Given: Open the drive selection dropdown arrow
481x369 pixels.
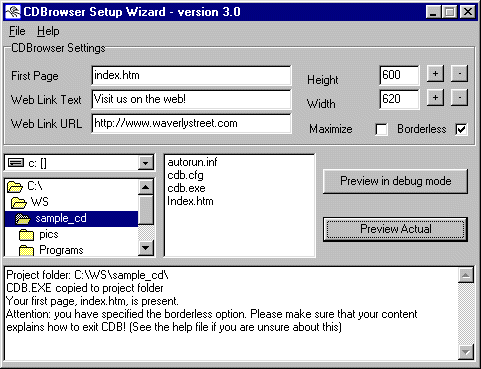Looking at the screenshot, I should pyautogui.click(x=145, y=163).
